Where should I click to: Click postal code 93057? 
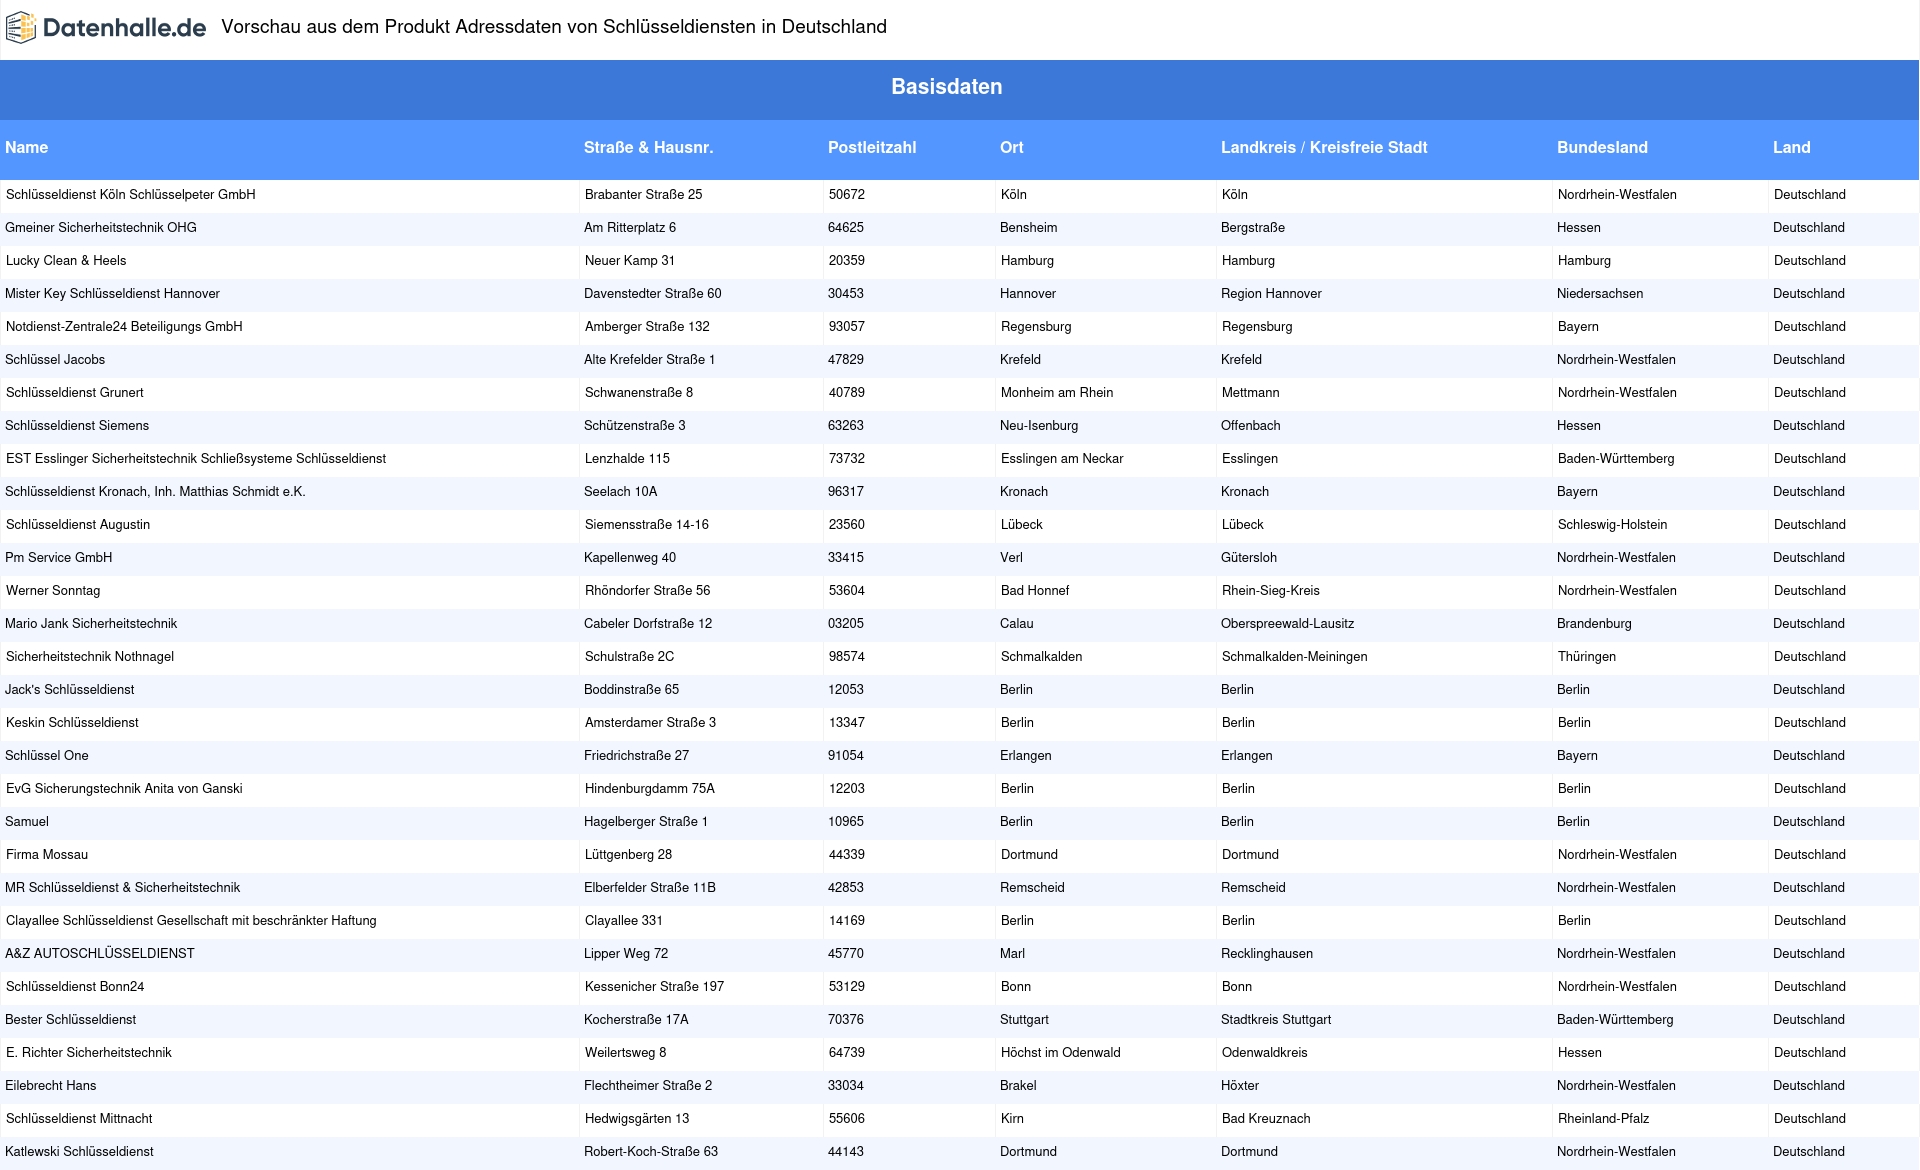point(847,327)
